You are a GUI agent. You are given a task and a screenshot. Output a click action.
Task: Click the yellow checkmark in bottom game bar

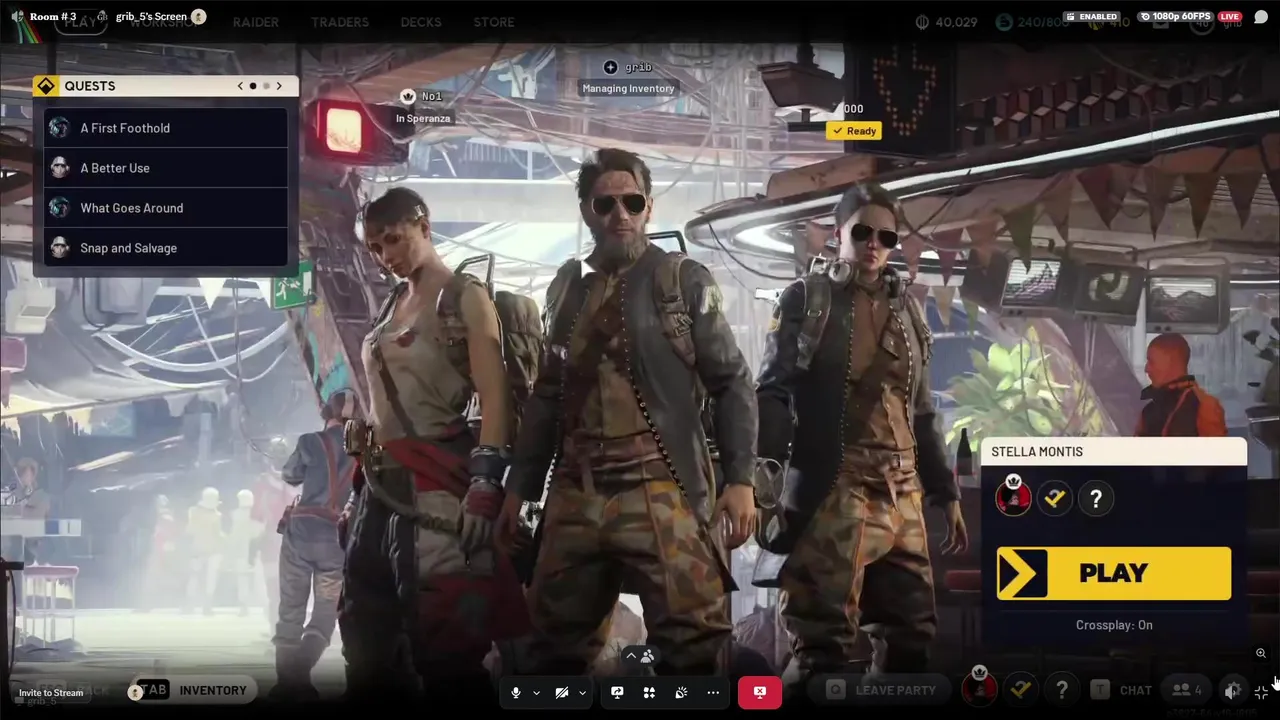pos(1020,689)
